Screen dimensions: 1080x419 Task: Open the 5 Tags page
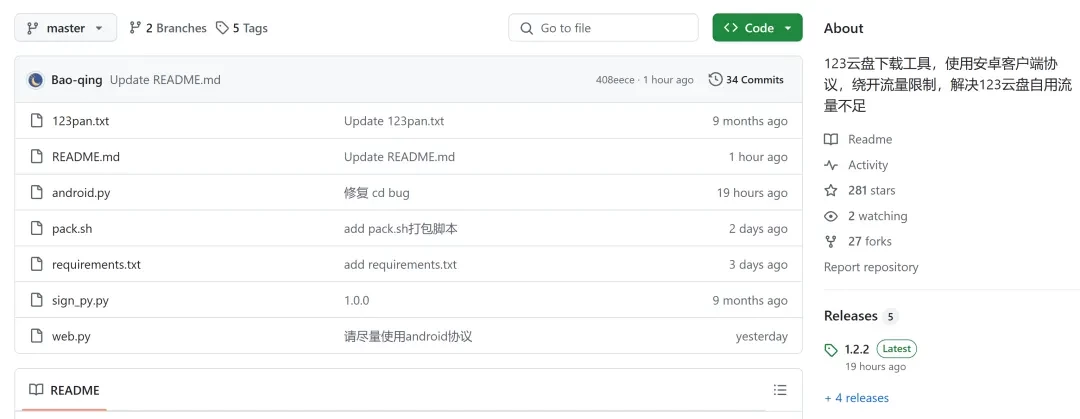242,28
